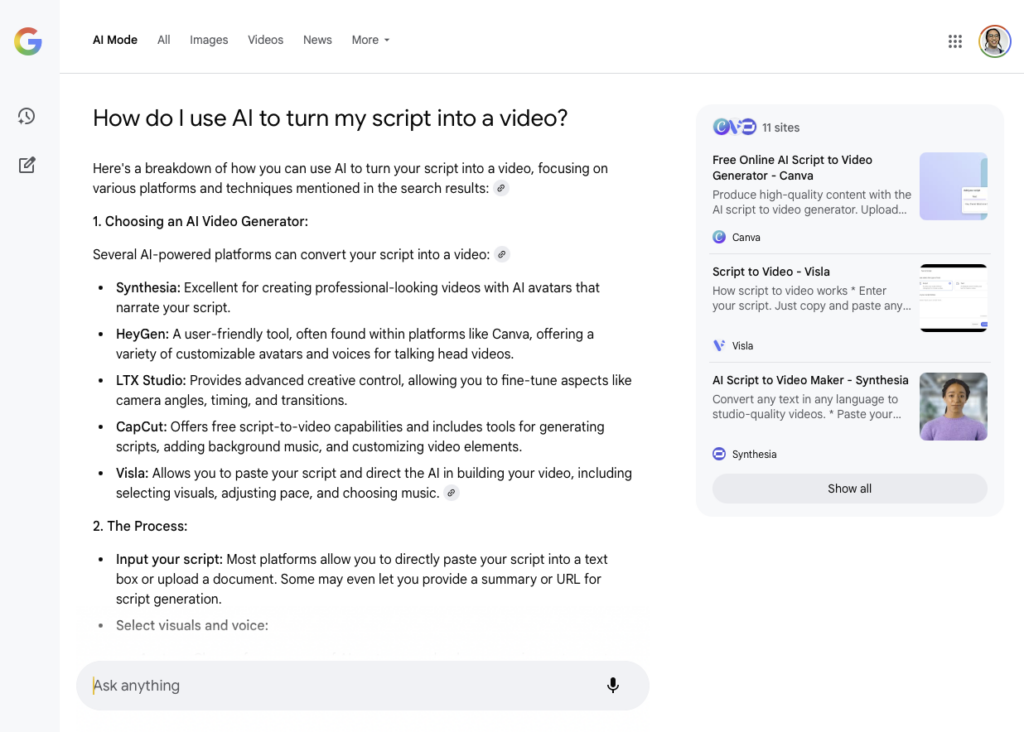
Task: Focus the 'Ask anything' input field
Action: click(x=362, y=685)
